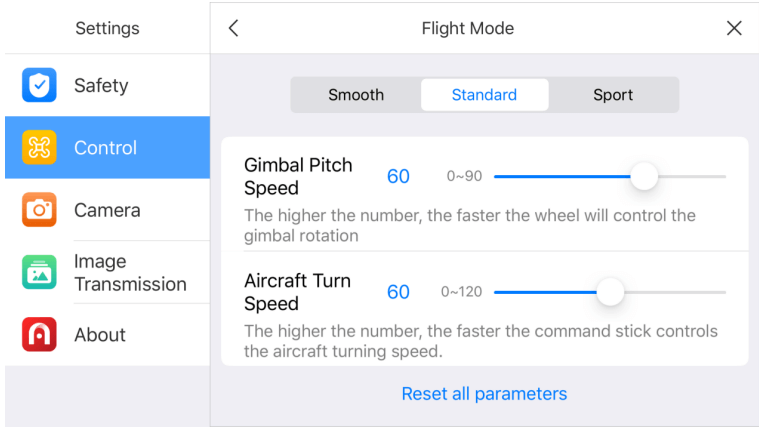This screenshot has height=431, width=759.
Task: Select the Control menu label
Action: coord(106,148)
